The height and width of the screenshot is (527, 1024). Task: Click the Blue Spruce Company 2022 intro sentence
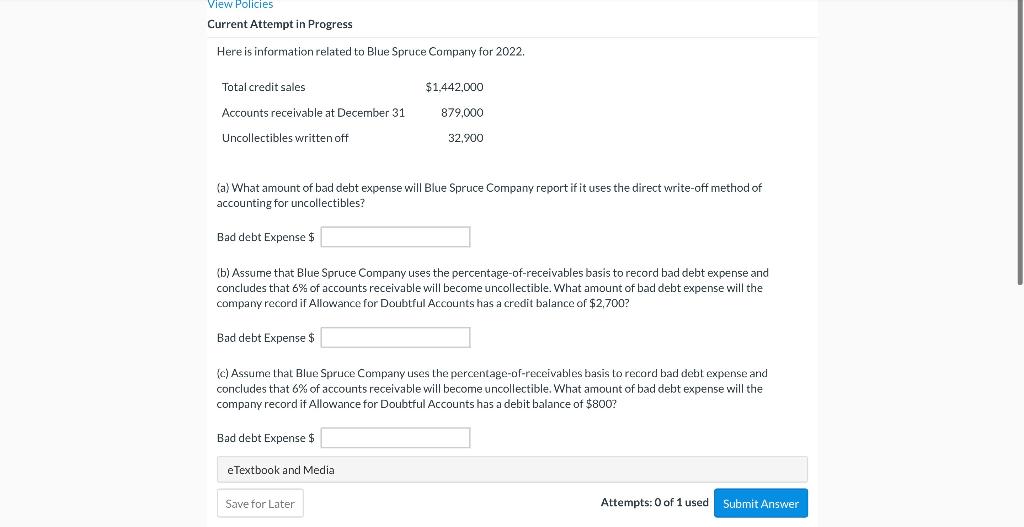pos(370,51)
